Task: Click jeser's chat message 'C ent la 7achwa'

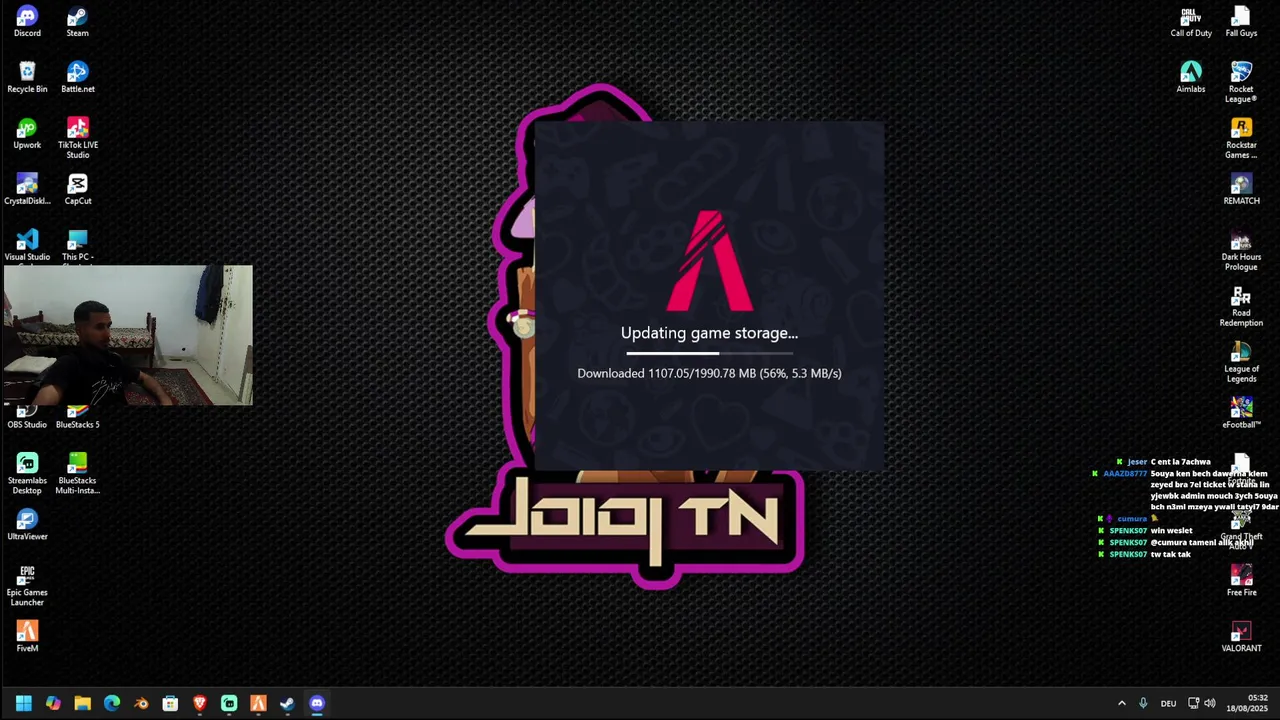Action: click(1181, 462)
